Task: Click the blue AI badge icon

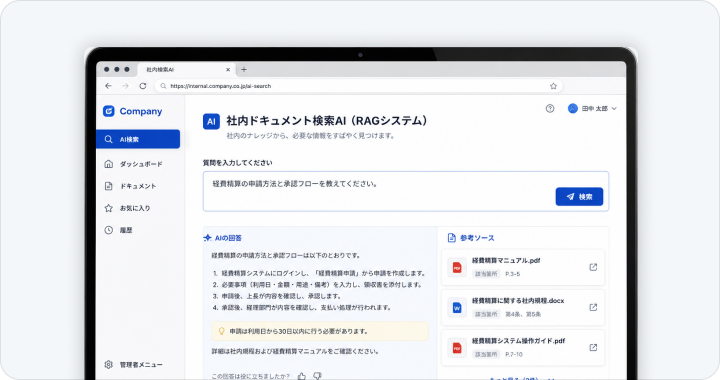Action: [211, 122]
